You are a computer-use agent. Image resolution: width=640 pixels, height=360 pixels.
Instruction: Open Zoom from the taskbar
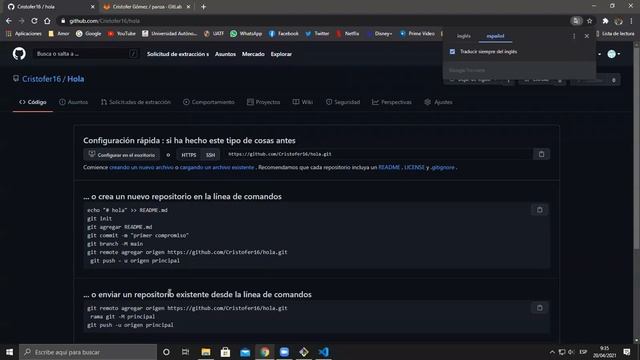pyautogui.click(x=284, y=352)
